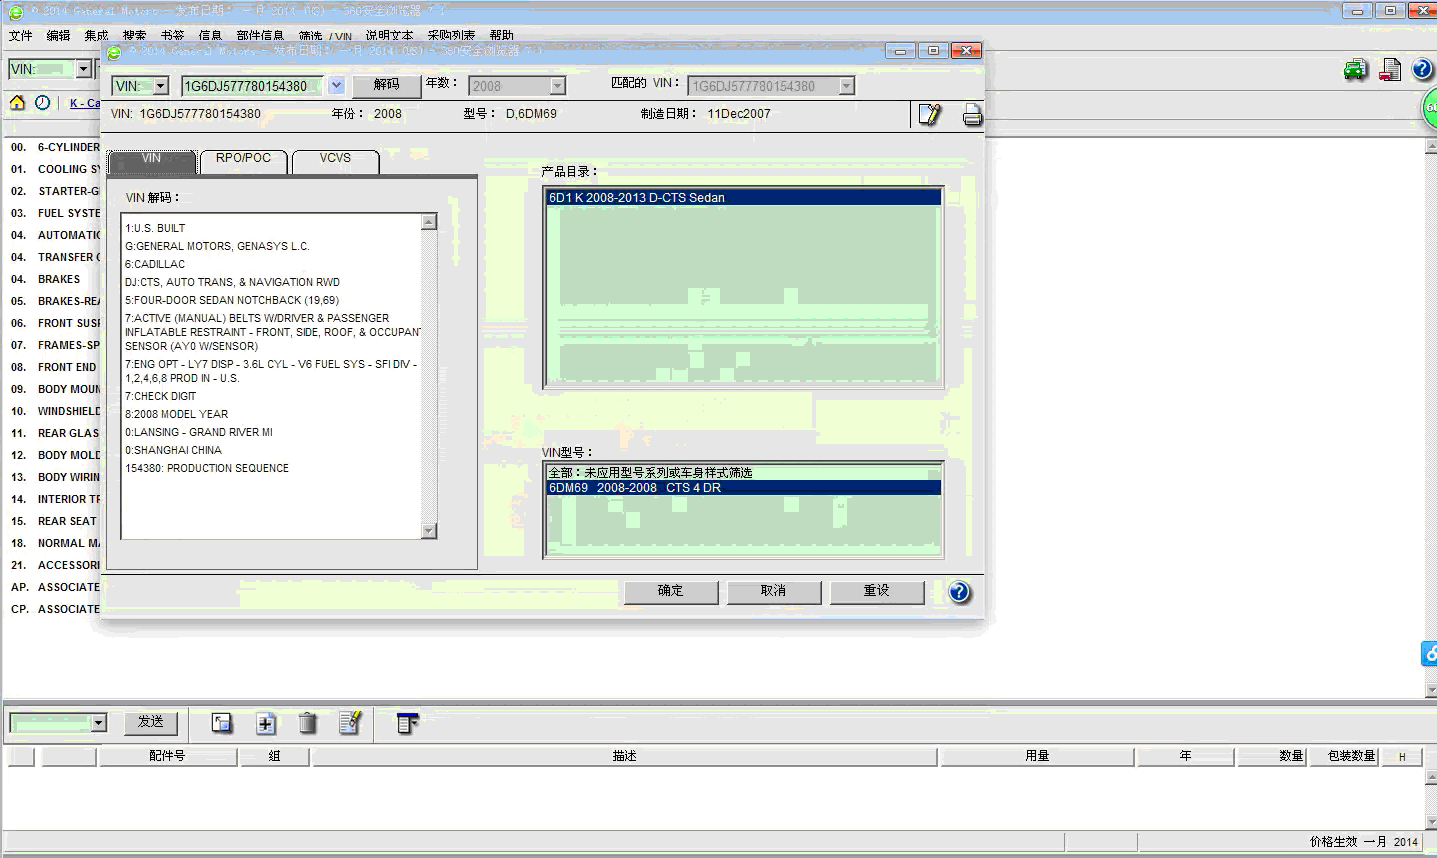The height and width of the screenshot is (858, 1437).
Task: Open notes pencil icon in VIN dialog
Action: click(930, 115)
